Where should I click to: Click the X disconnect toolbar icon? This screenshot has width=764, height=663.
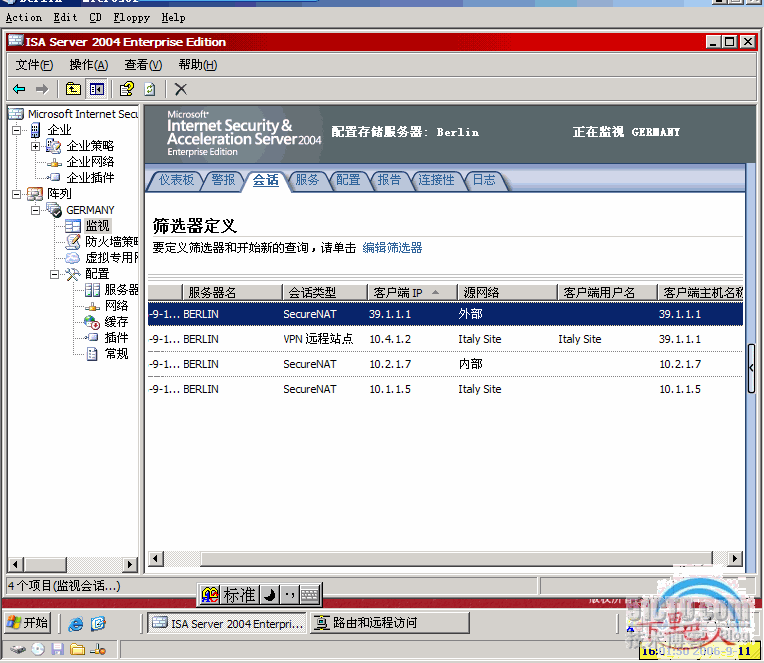click(181, 89)
